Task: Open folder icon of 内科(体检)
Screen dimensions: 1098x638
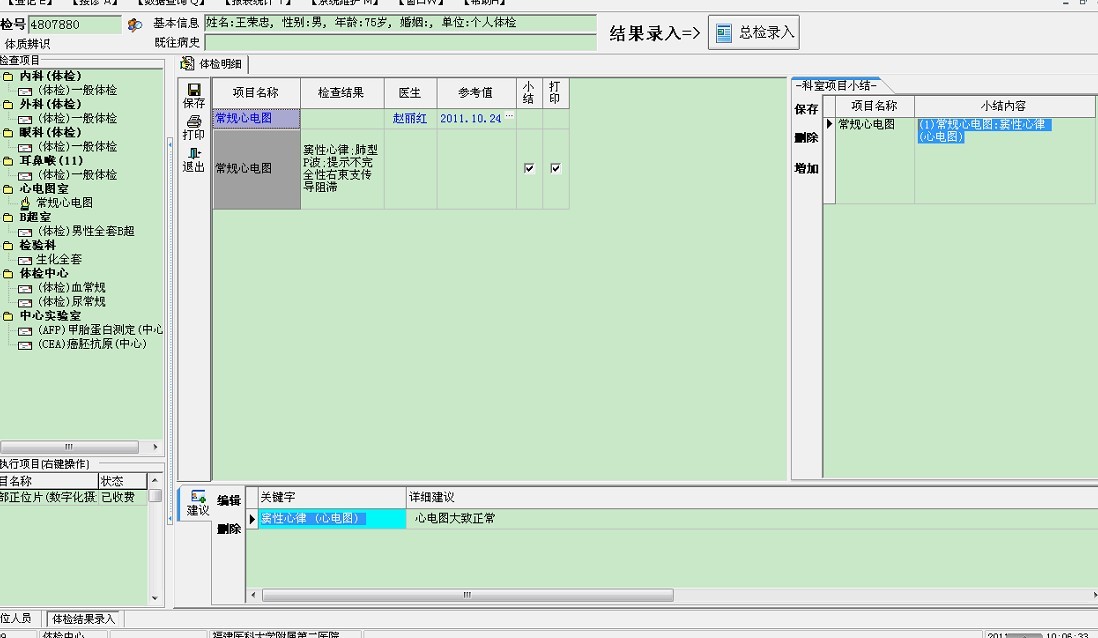Action: (8, 76)
